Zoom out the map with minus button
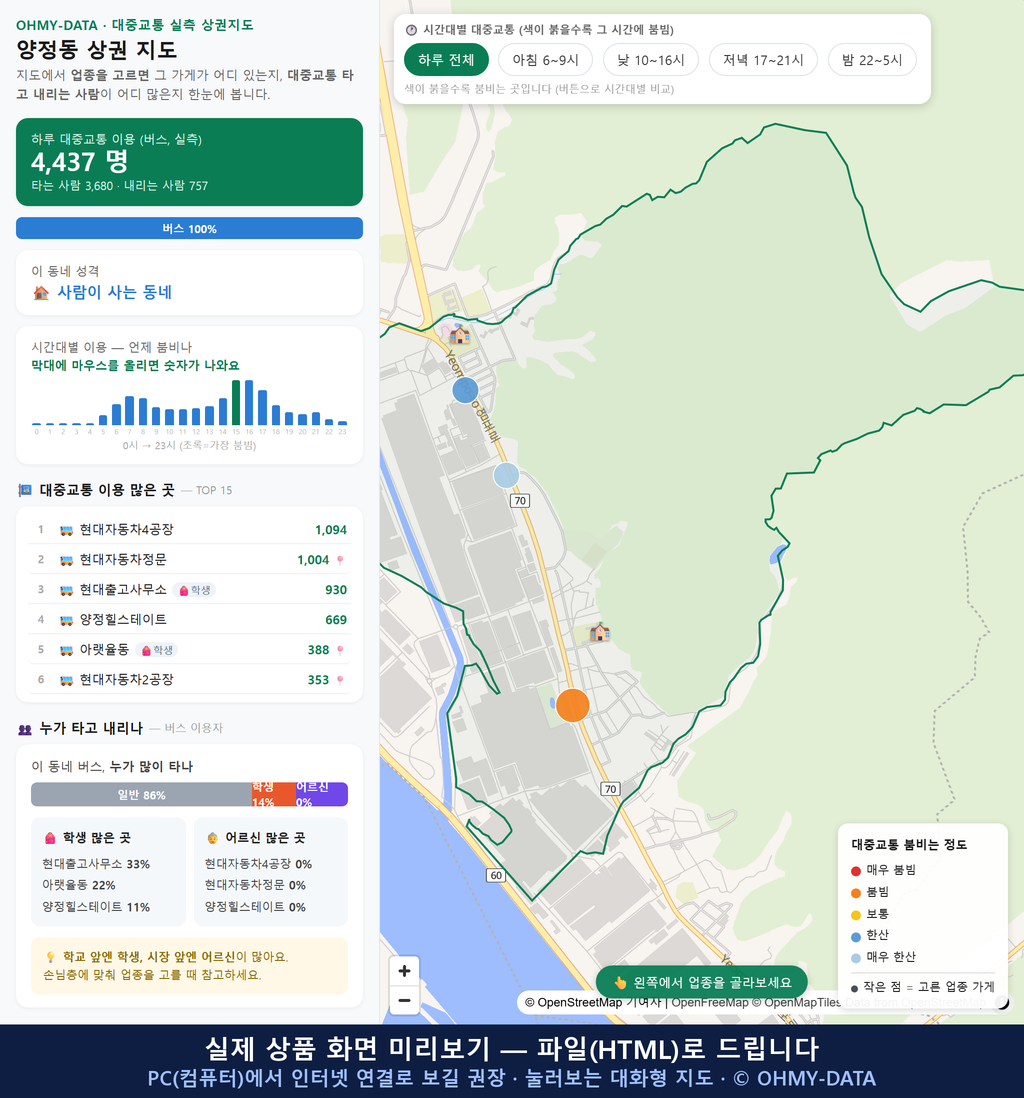This screenshot has height=1098, width=1024. click(x=404, y=1000)
